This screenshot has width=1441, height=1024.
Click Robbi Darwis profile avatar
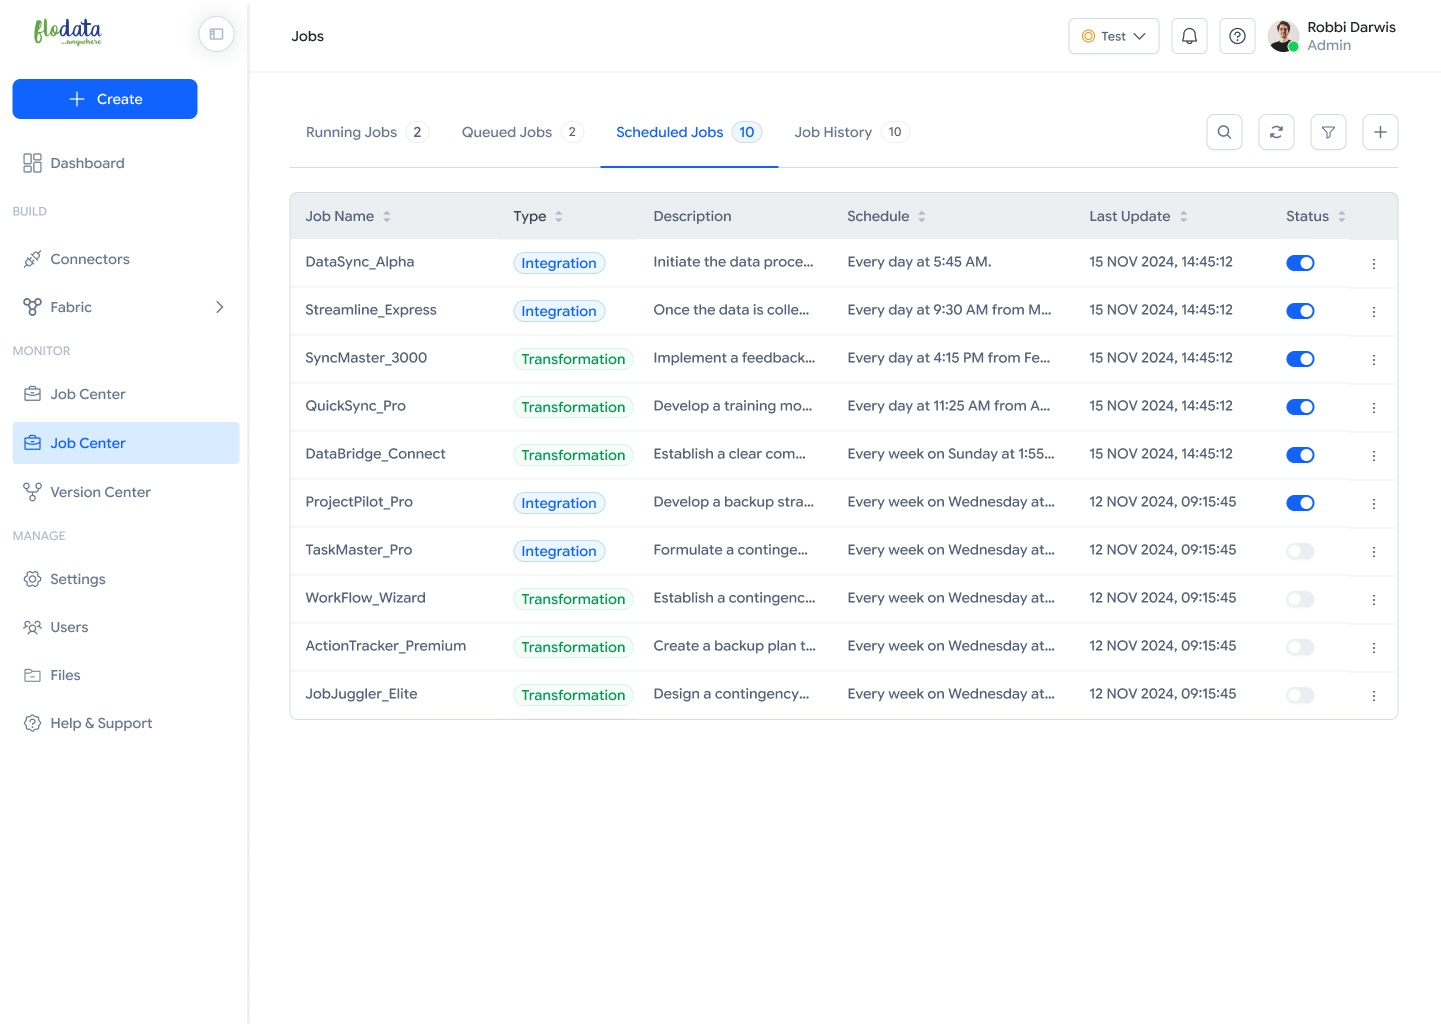pos(1283,36)
